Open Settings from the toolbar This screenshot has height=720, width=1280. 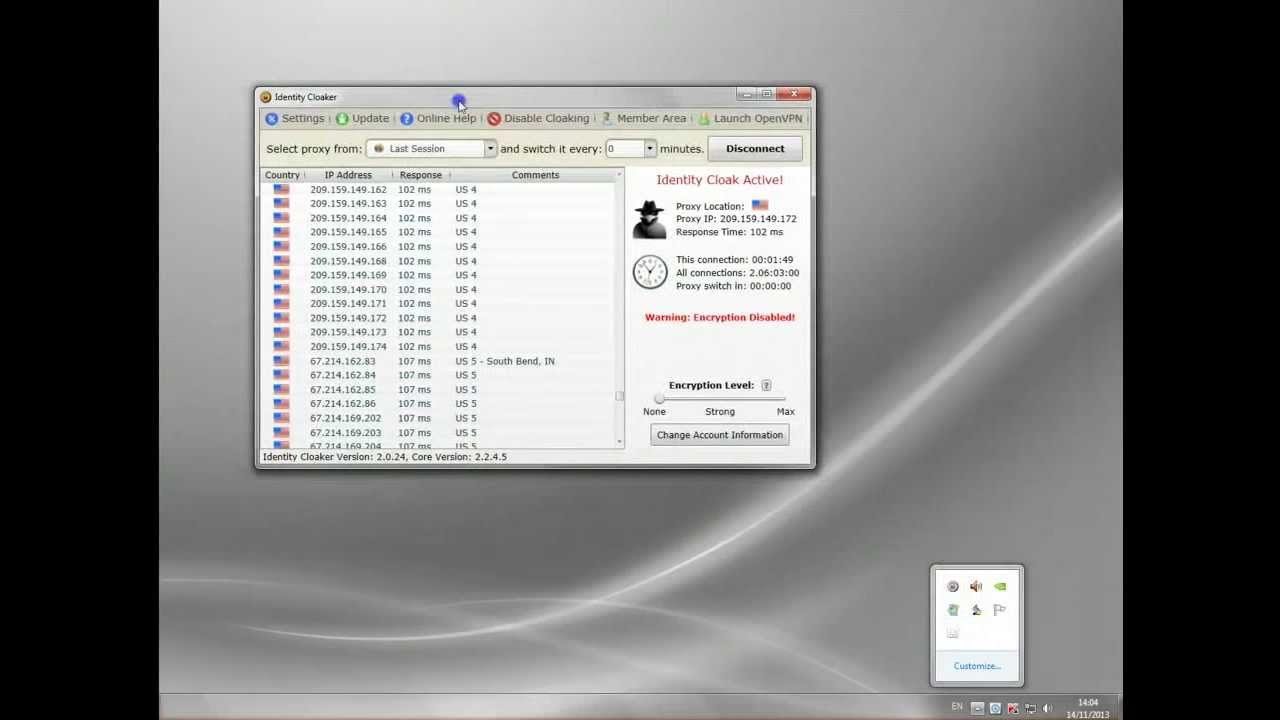pyautogui.click(x=295, y=119)
